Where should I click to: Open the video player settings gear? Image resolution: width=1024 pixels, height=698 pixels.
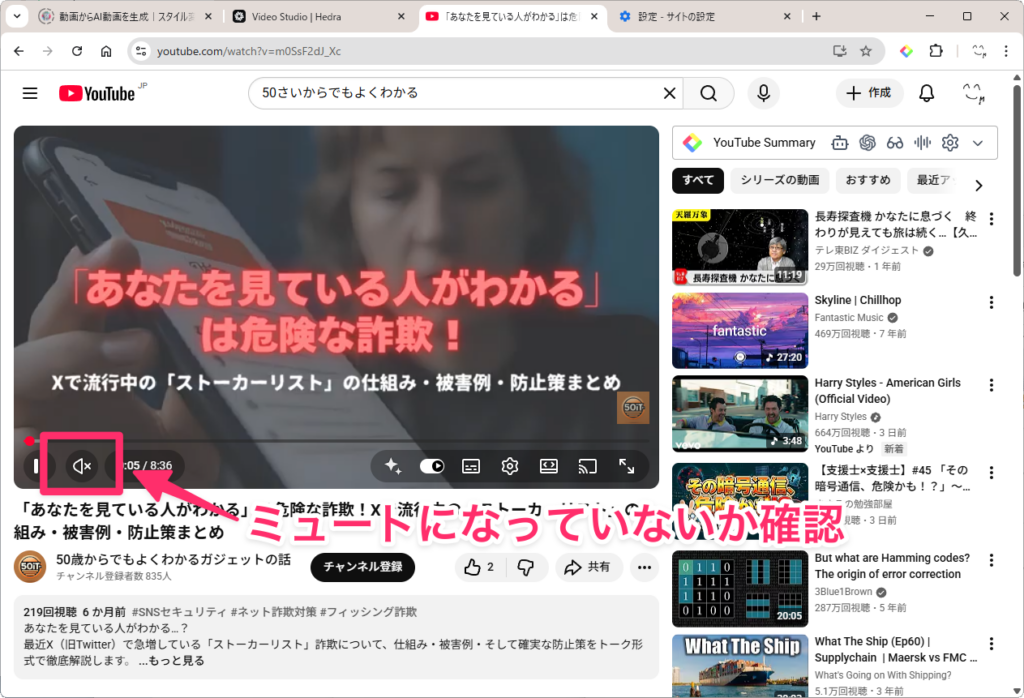click(510, 466)
